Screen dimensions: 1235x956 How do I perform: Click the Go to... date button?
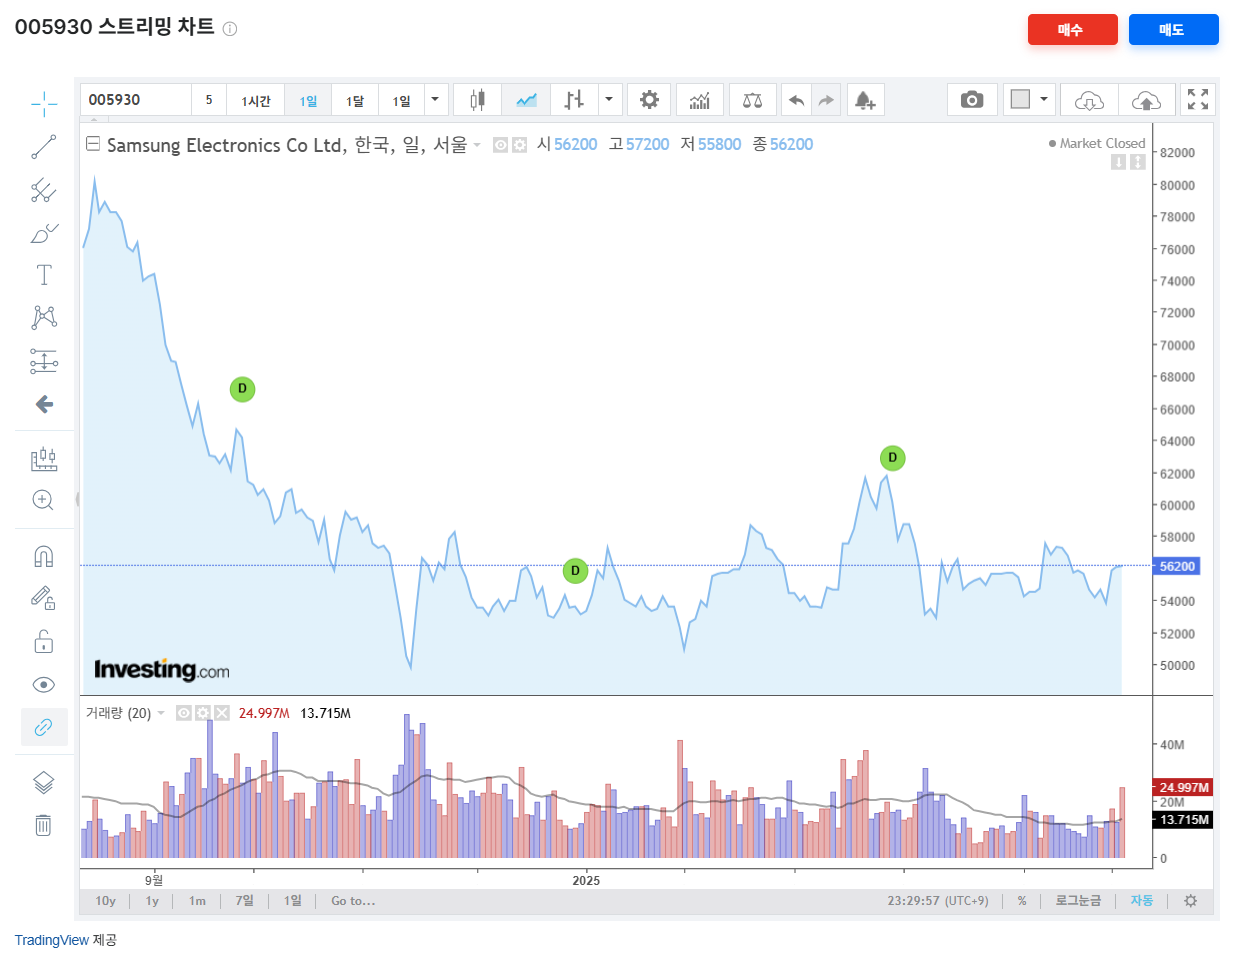tap(353, 901)
